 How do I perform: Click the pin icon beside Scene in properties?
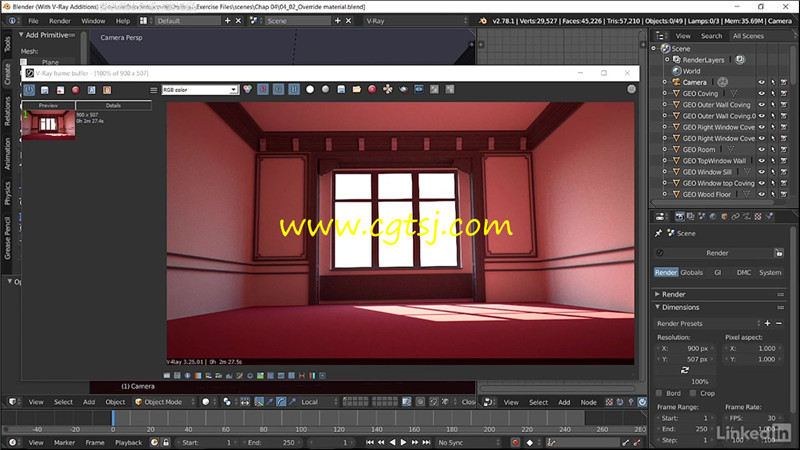[x=659, y=233]
